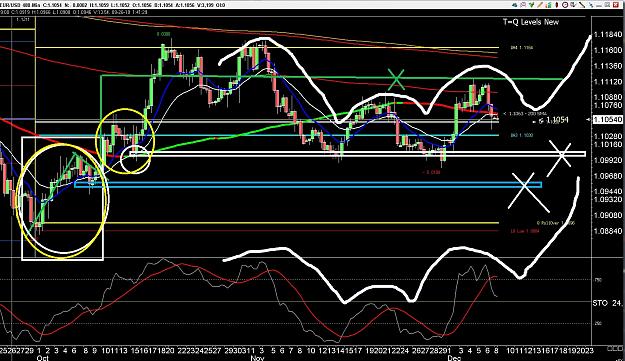Click the gray pin icon next to the clock icon
This screenshot has height=361, width=625.
[574, 5]
